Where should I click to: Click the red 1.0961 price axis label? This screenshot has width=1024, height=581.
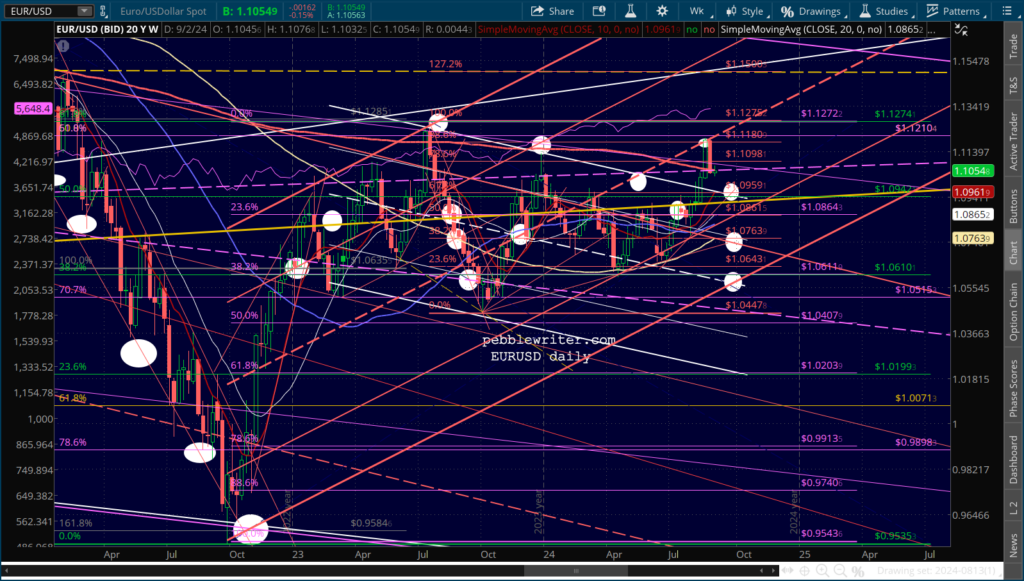click(974, 192)
